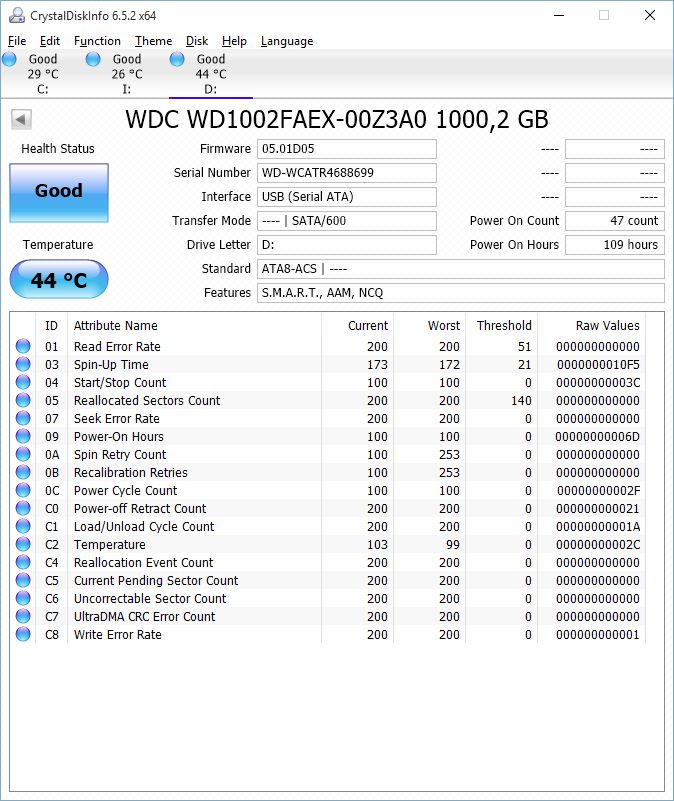Click raw value 0000000010F5
This screenshot has width=674, height=801.
pyautogui.click(x=598, y=364)
